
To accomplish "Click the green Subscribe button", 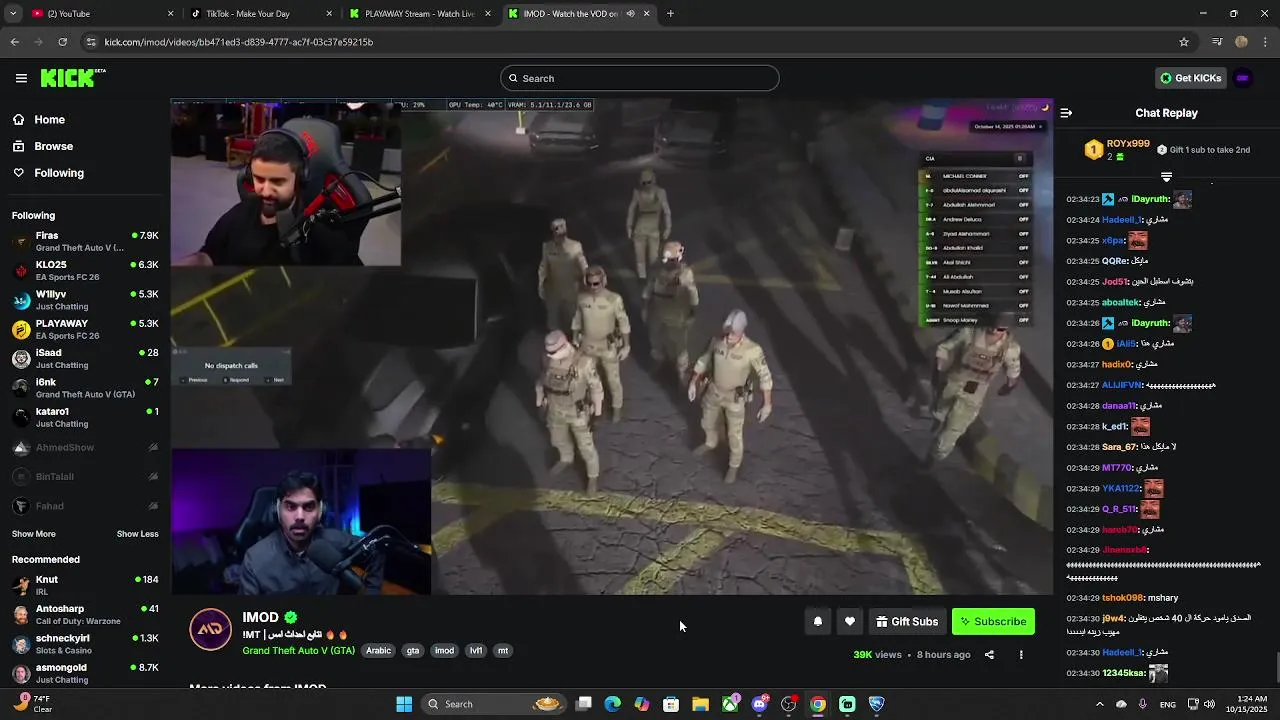I will (x=993, y=622).
